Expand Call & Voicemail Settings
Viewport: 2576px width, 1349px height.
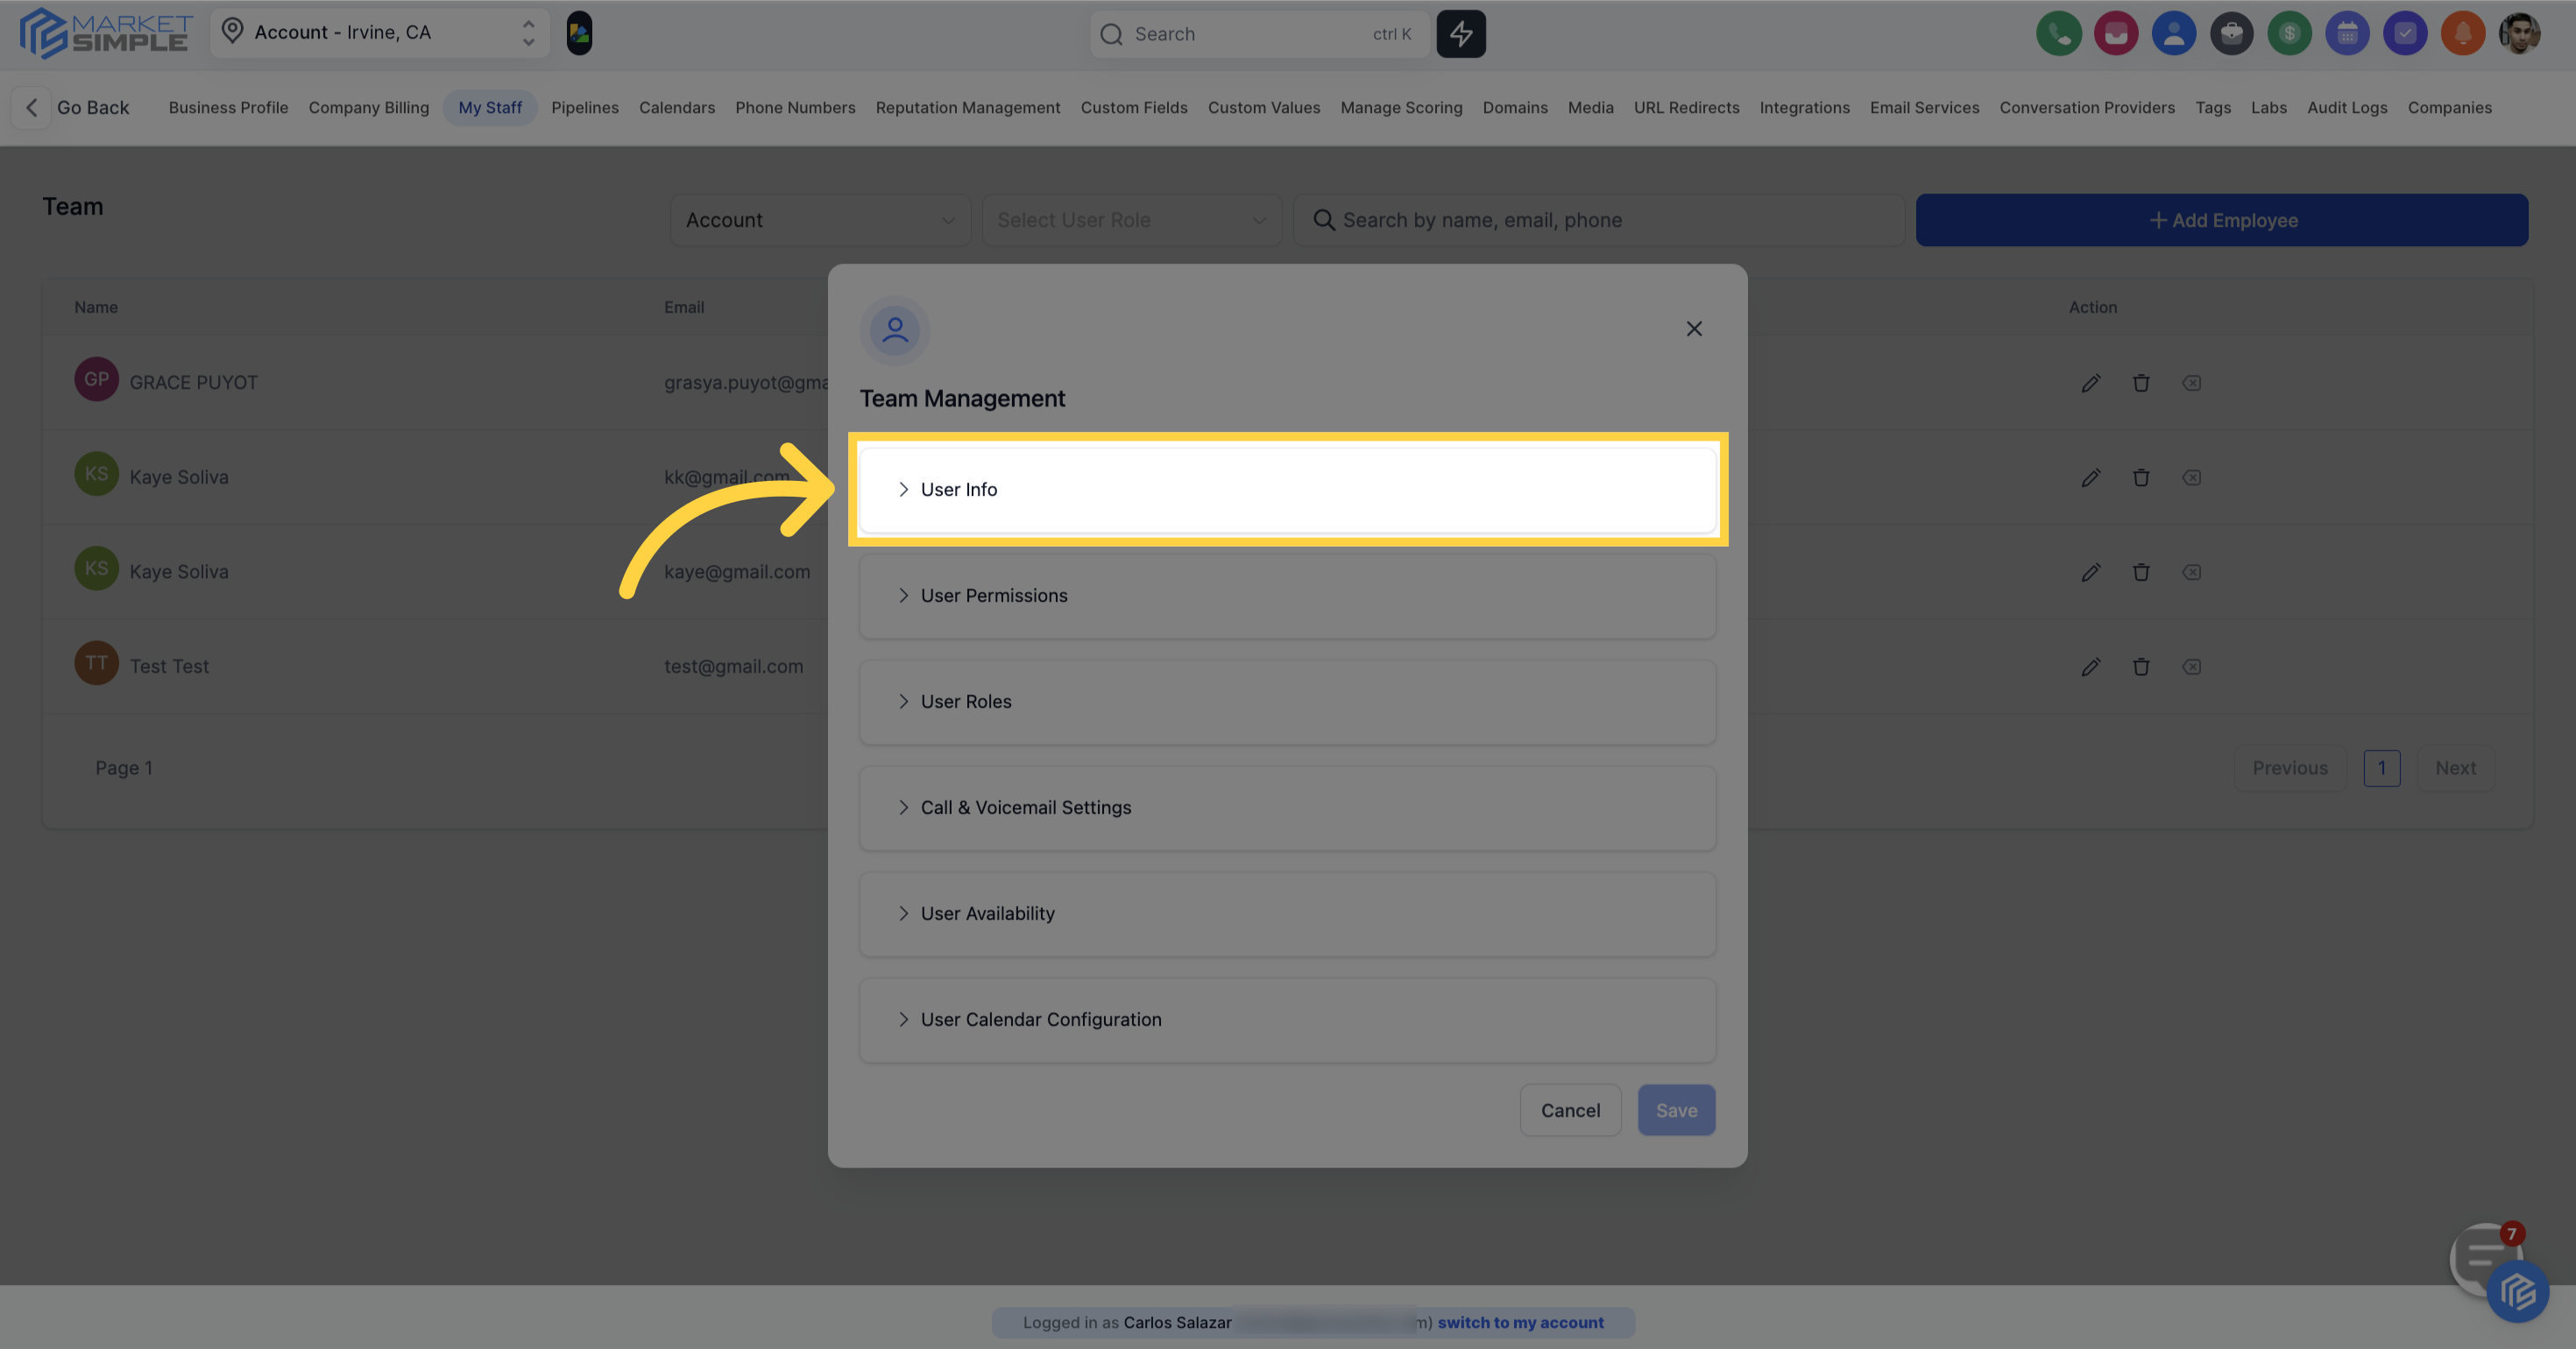pyautogui.click(x=1287, y=807)
